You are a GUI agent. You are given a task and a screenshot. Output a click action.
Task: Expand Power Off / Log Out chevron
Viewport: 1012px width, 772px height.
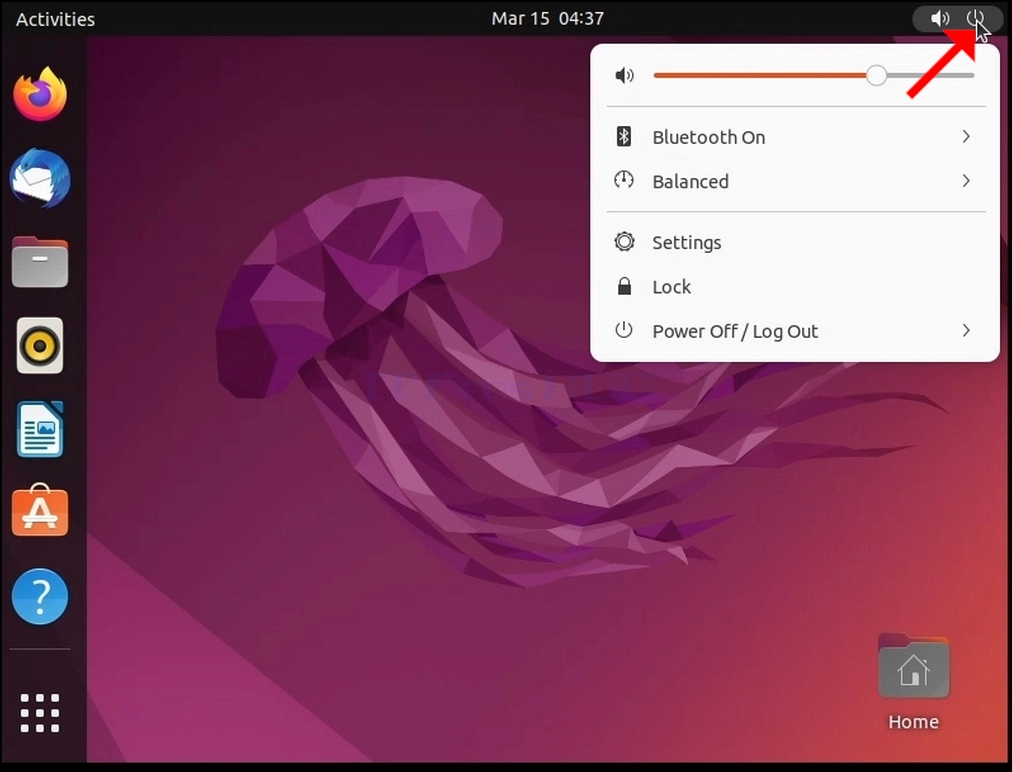tap(966, 330)
